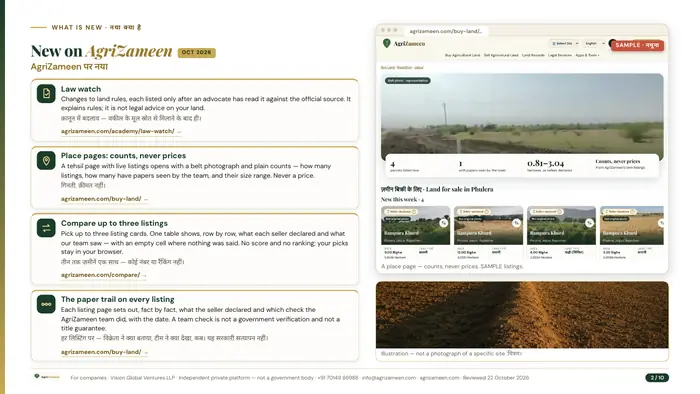Screen dimensions: 700x394
Task: Click the Place pages map pin icon
Action: [46, 161]
